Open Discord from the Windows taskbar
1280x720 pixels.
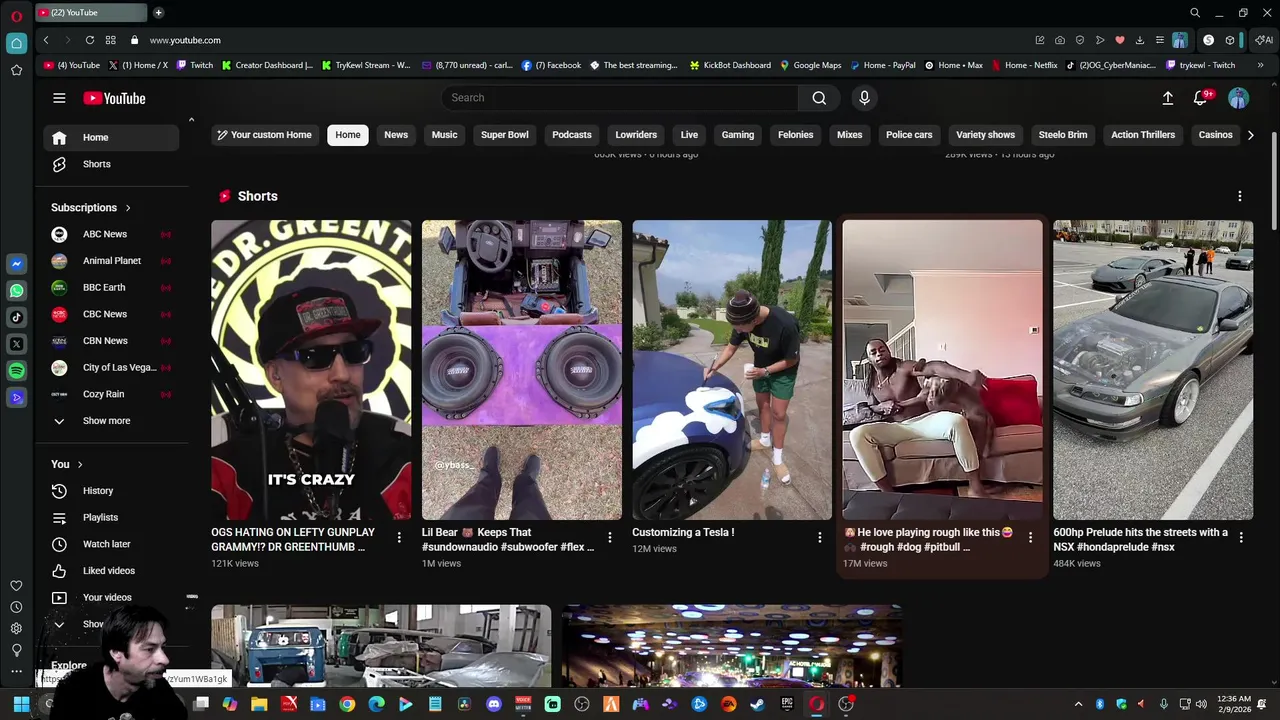point(493,704)
